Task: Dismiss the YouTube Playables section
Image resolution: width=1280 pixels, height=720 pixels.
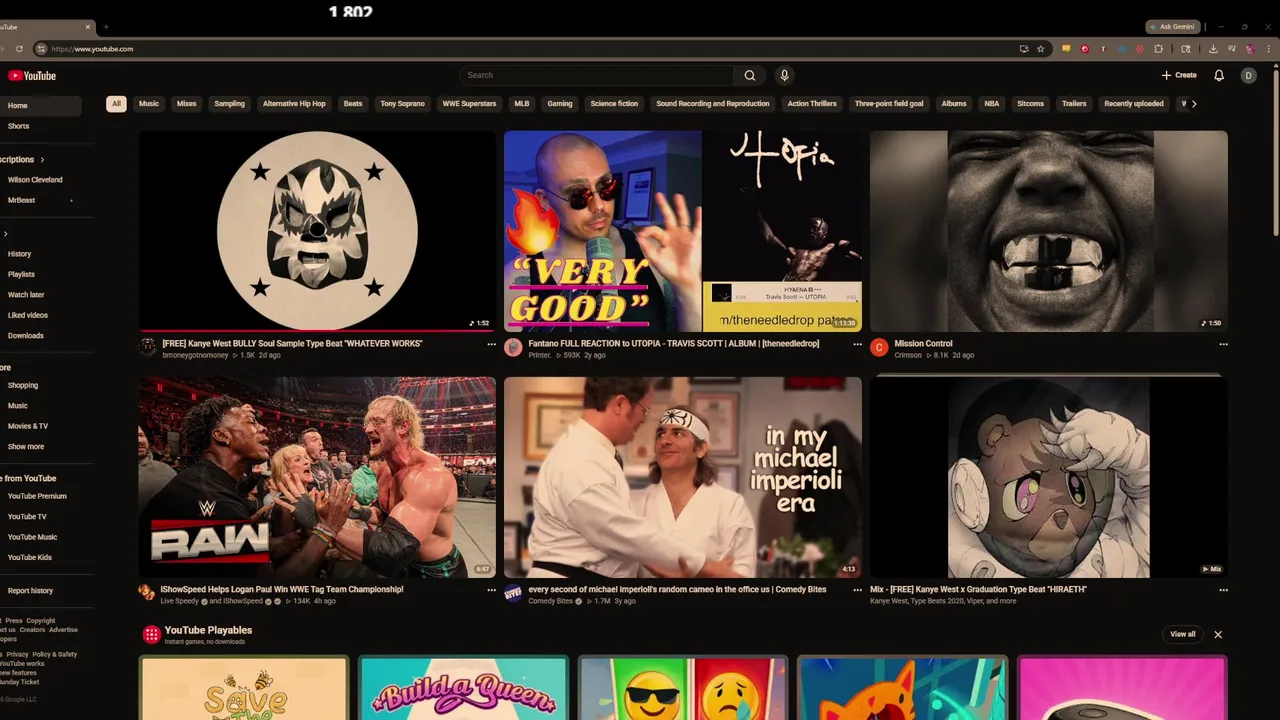Action: click(1218, 634)
